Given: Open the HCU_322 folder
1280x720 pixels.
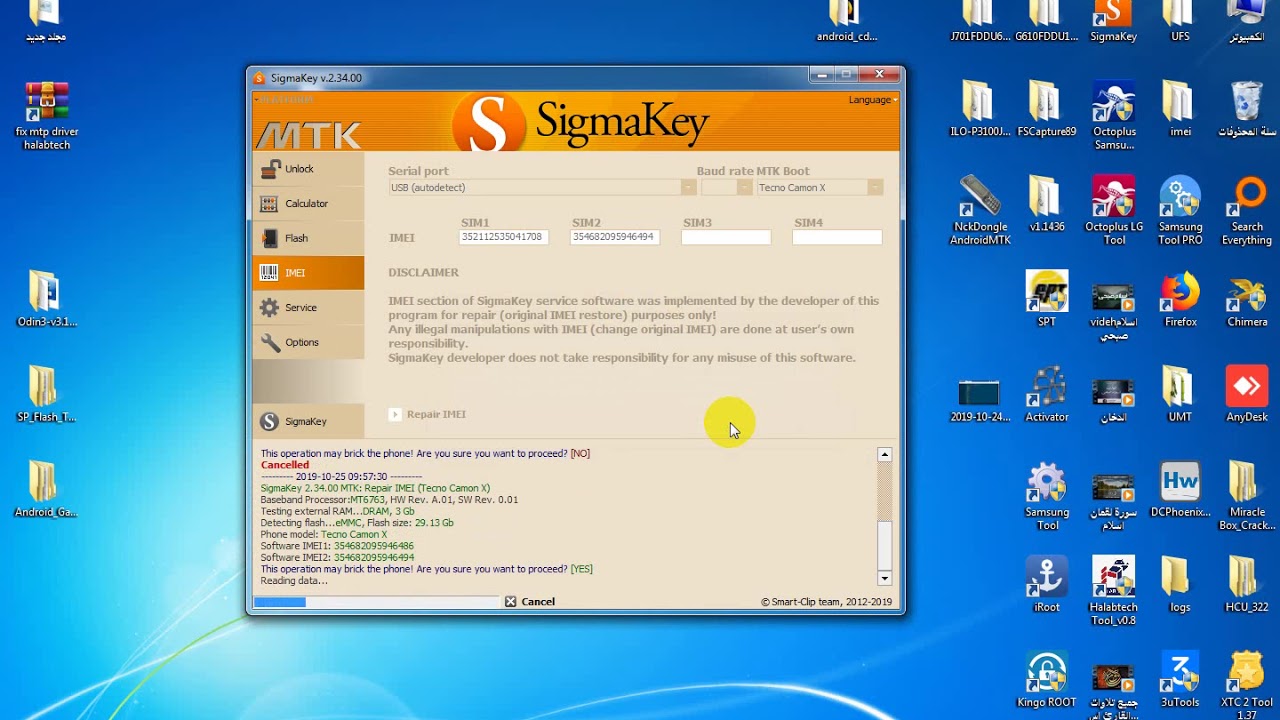Looking at the screenshot, I should tap(1246, 583).
